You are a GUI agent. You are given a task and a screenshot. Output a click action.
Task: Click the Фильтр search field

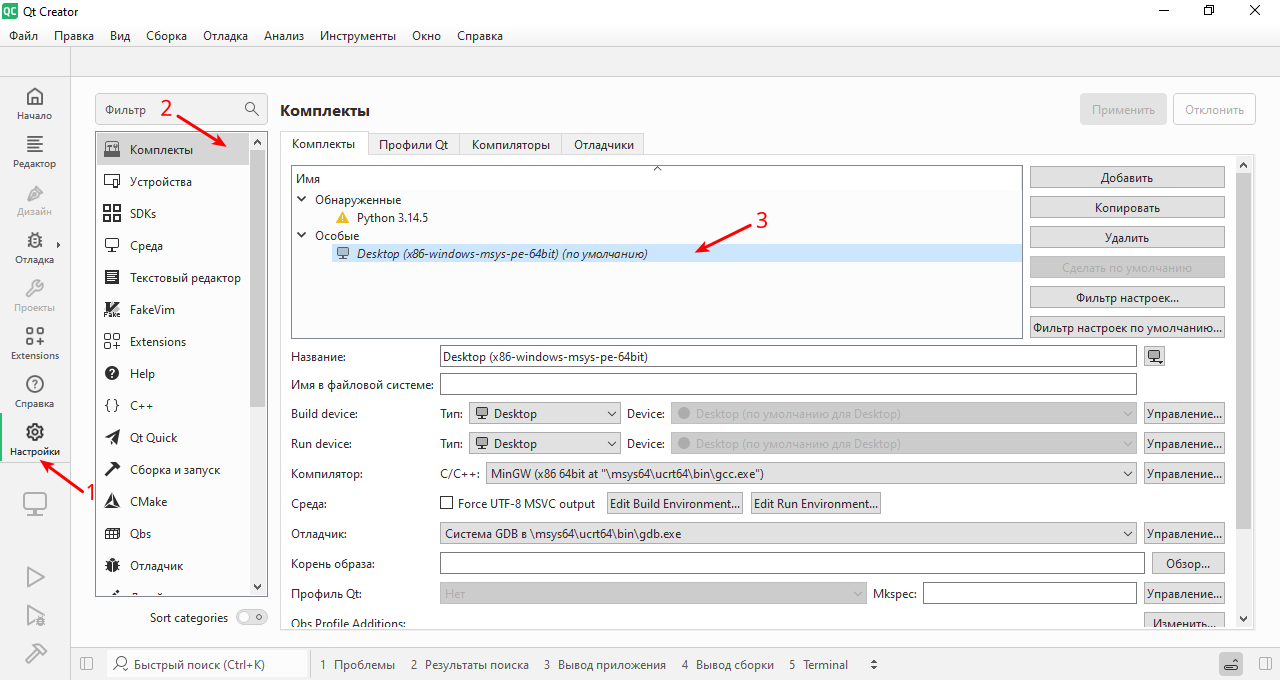(181, 109)
